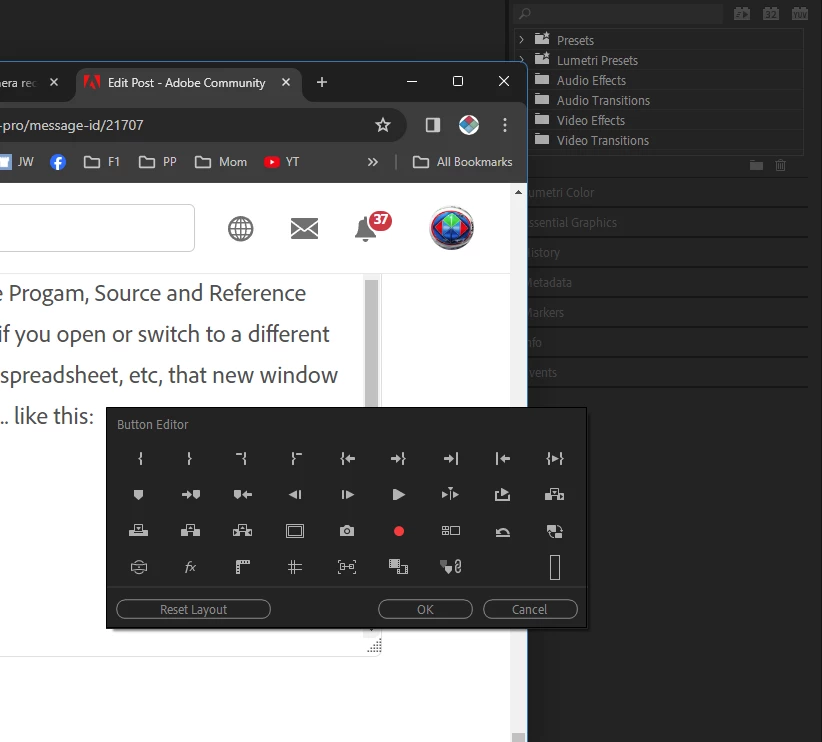The width and height of the screenshot is (822, 742).
Task: Click the curved undo-arrow Revert Trim icon
Action: (x=503, y=532)
